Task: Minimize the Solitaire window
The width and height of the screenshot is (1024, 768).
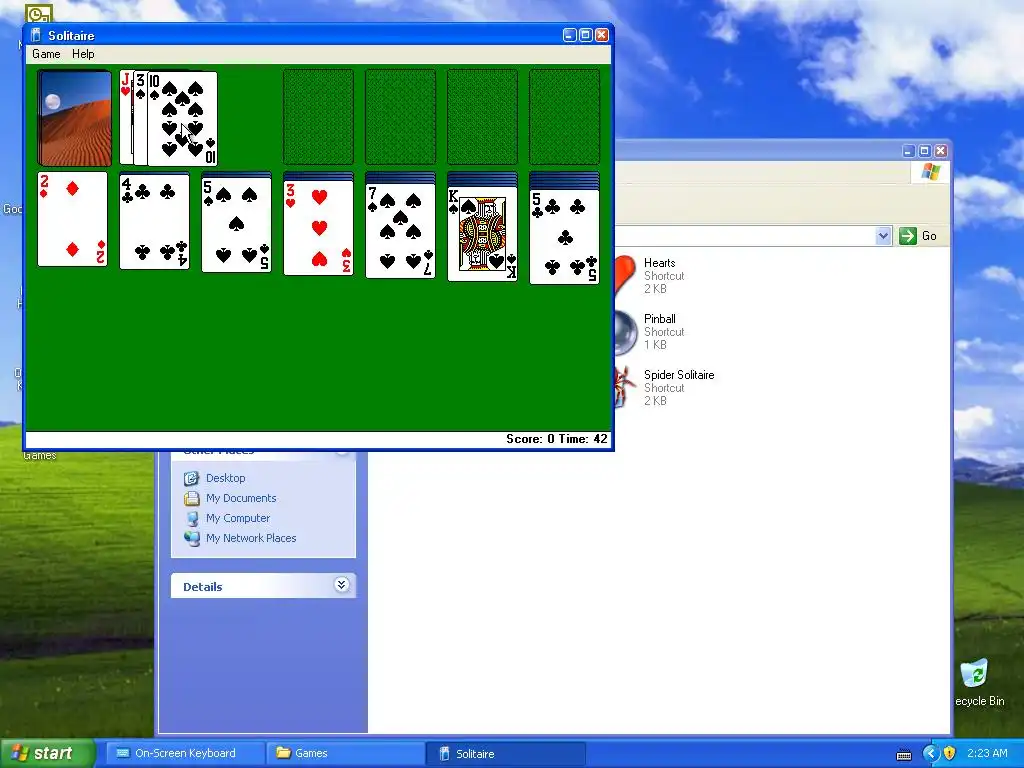Action: point(569,35)
